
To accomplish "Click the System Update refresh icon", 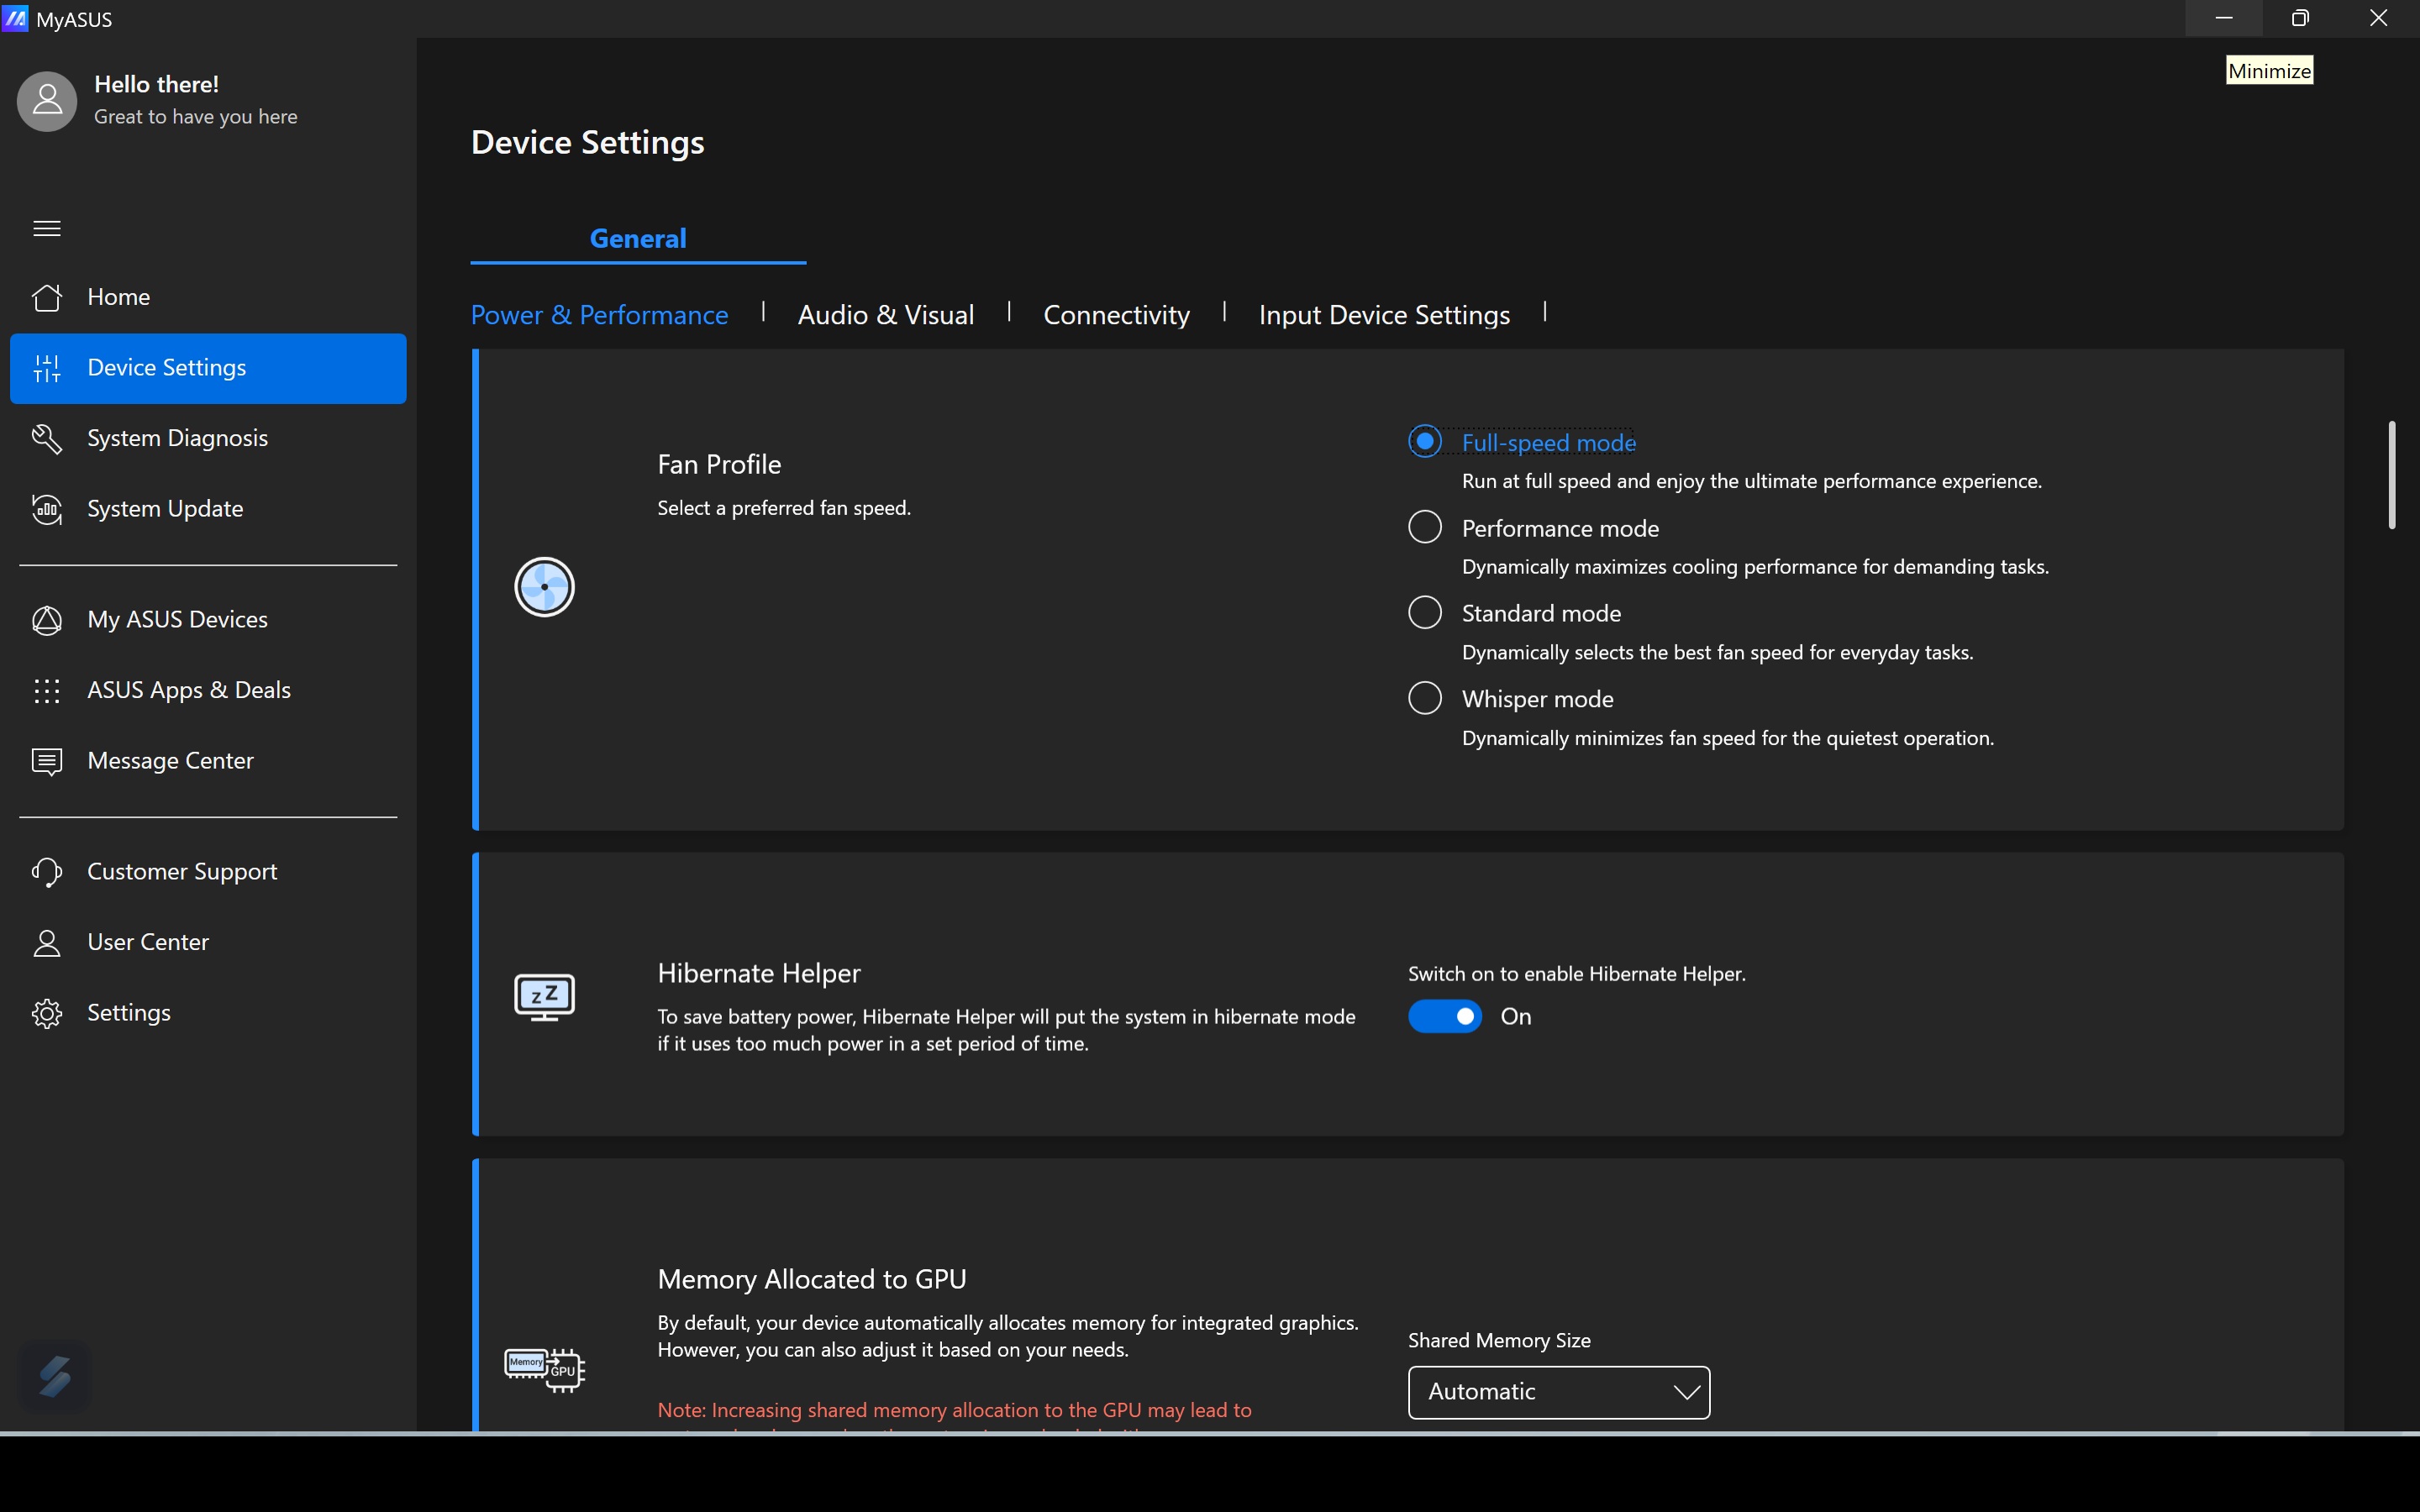I will 47,509.
